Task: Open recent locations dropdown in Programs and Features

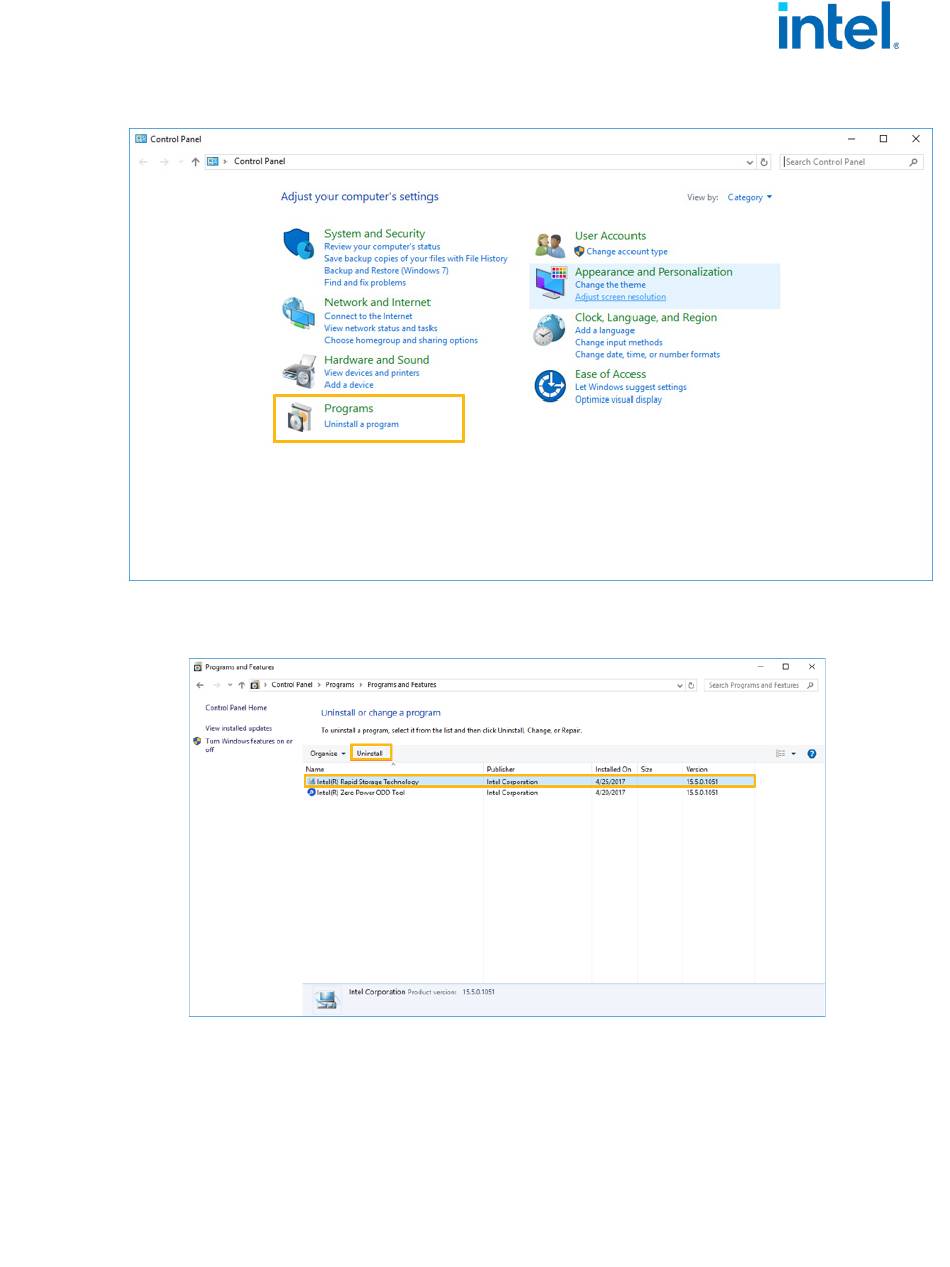Action: pyautogui.click(x=230, y=685)
